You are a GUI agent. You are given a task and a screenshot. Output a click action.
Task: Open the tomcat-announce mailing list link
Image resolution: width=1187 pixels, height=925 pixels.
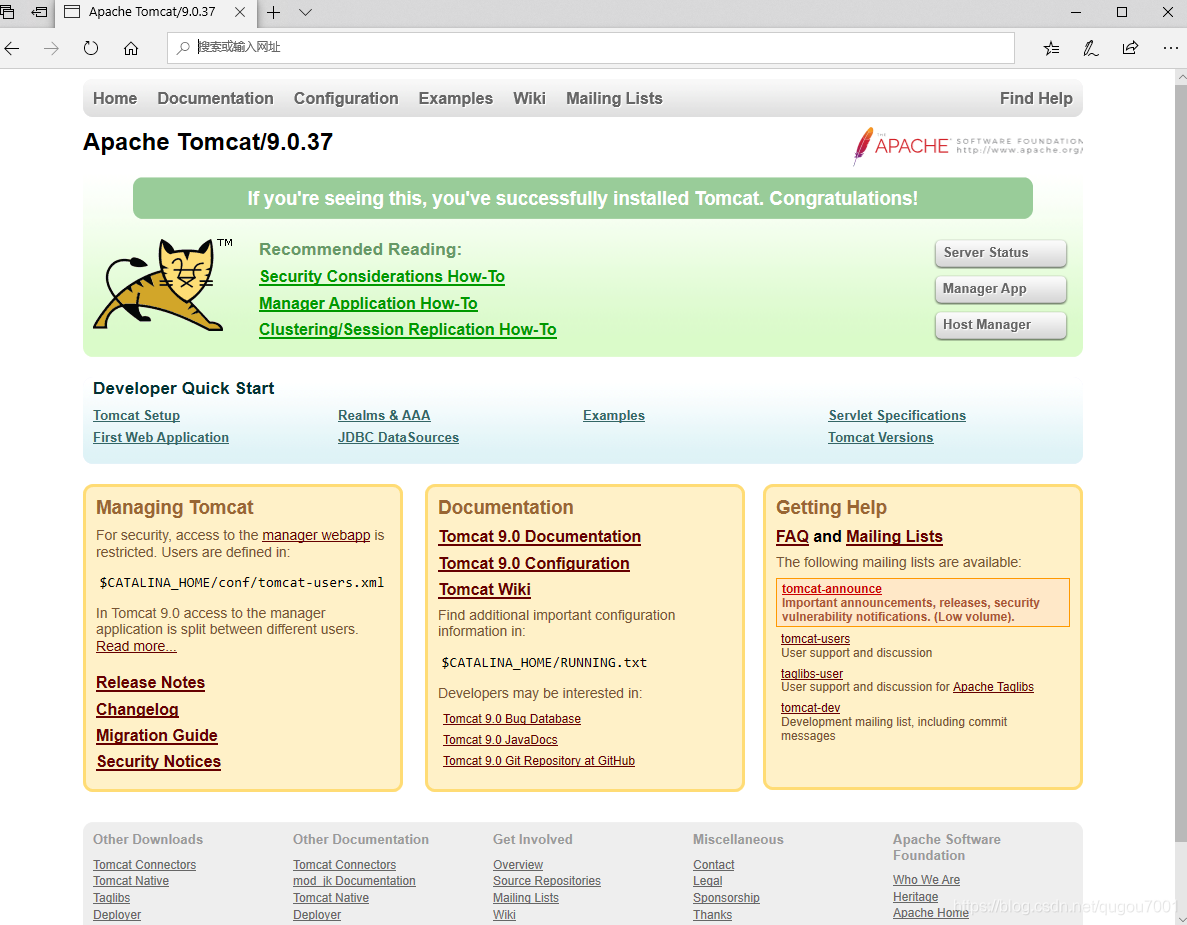click(832, 589)
